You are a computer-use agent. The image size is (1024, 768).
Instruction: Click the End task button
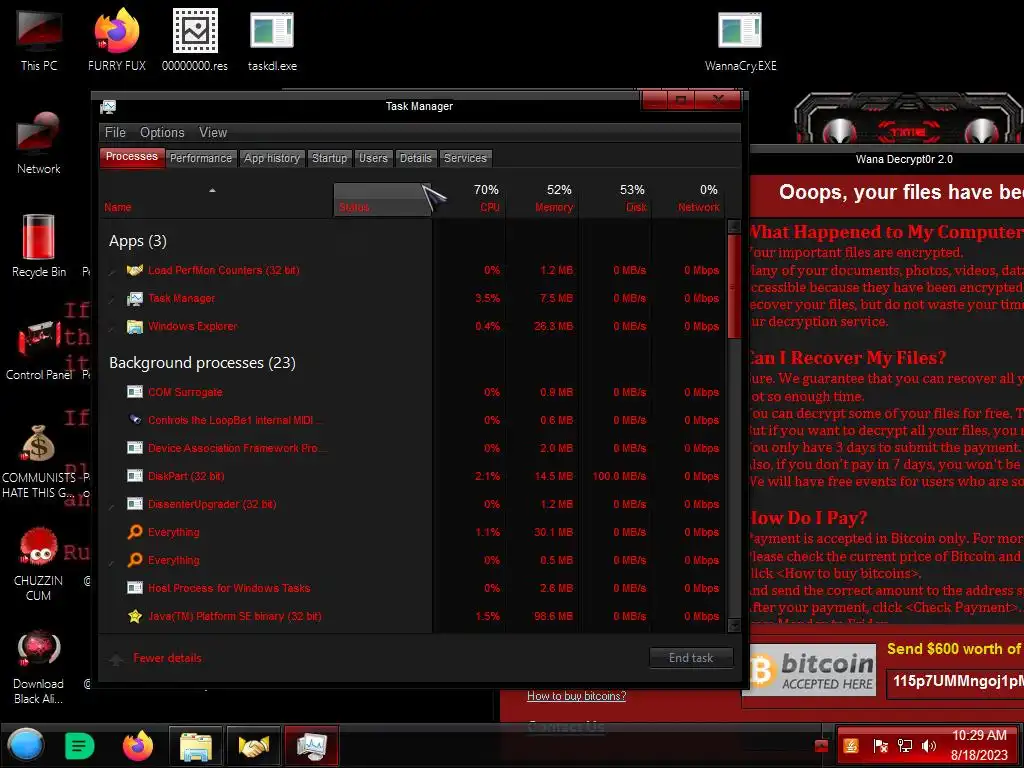point(691,658)
